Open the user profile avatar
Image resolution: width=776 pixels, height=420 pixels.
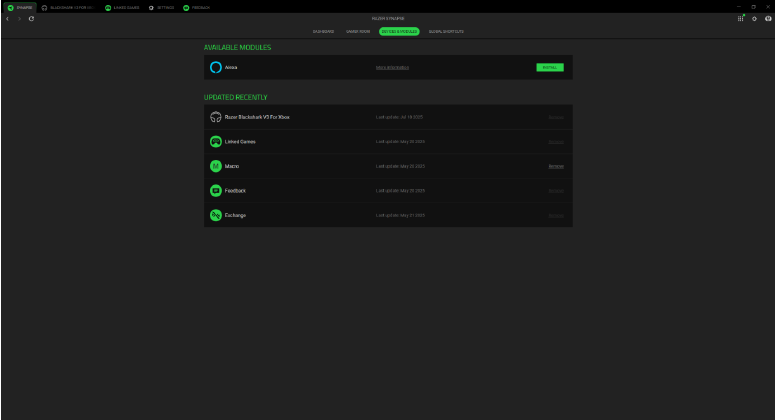tap(768, 19)
